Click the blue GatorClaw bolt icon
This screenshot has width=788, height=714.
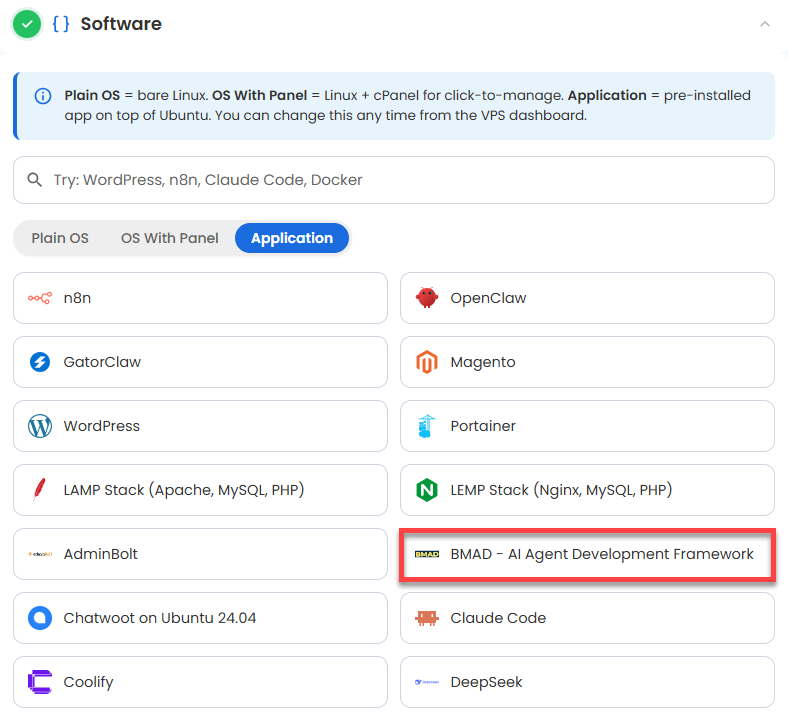[40, 362]
